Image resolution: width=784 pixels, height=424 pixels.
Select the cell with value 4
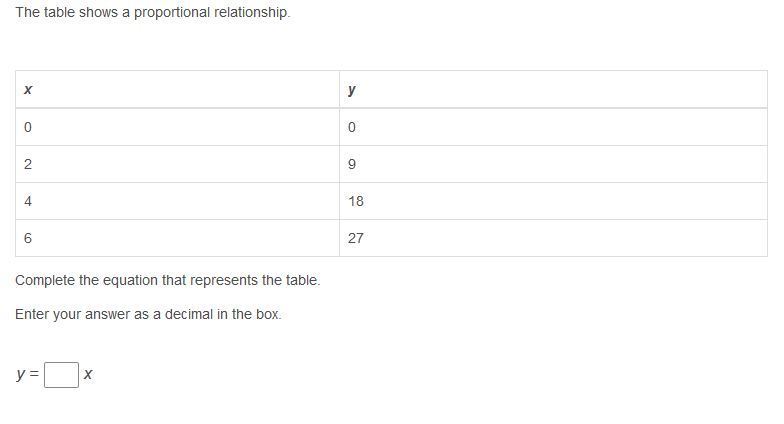point(177,201)
